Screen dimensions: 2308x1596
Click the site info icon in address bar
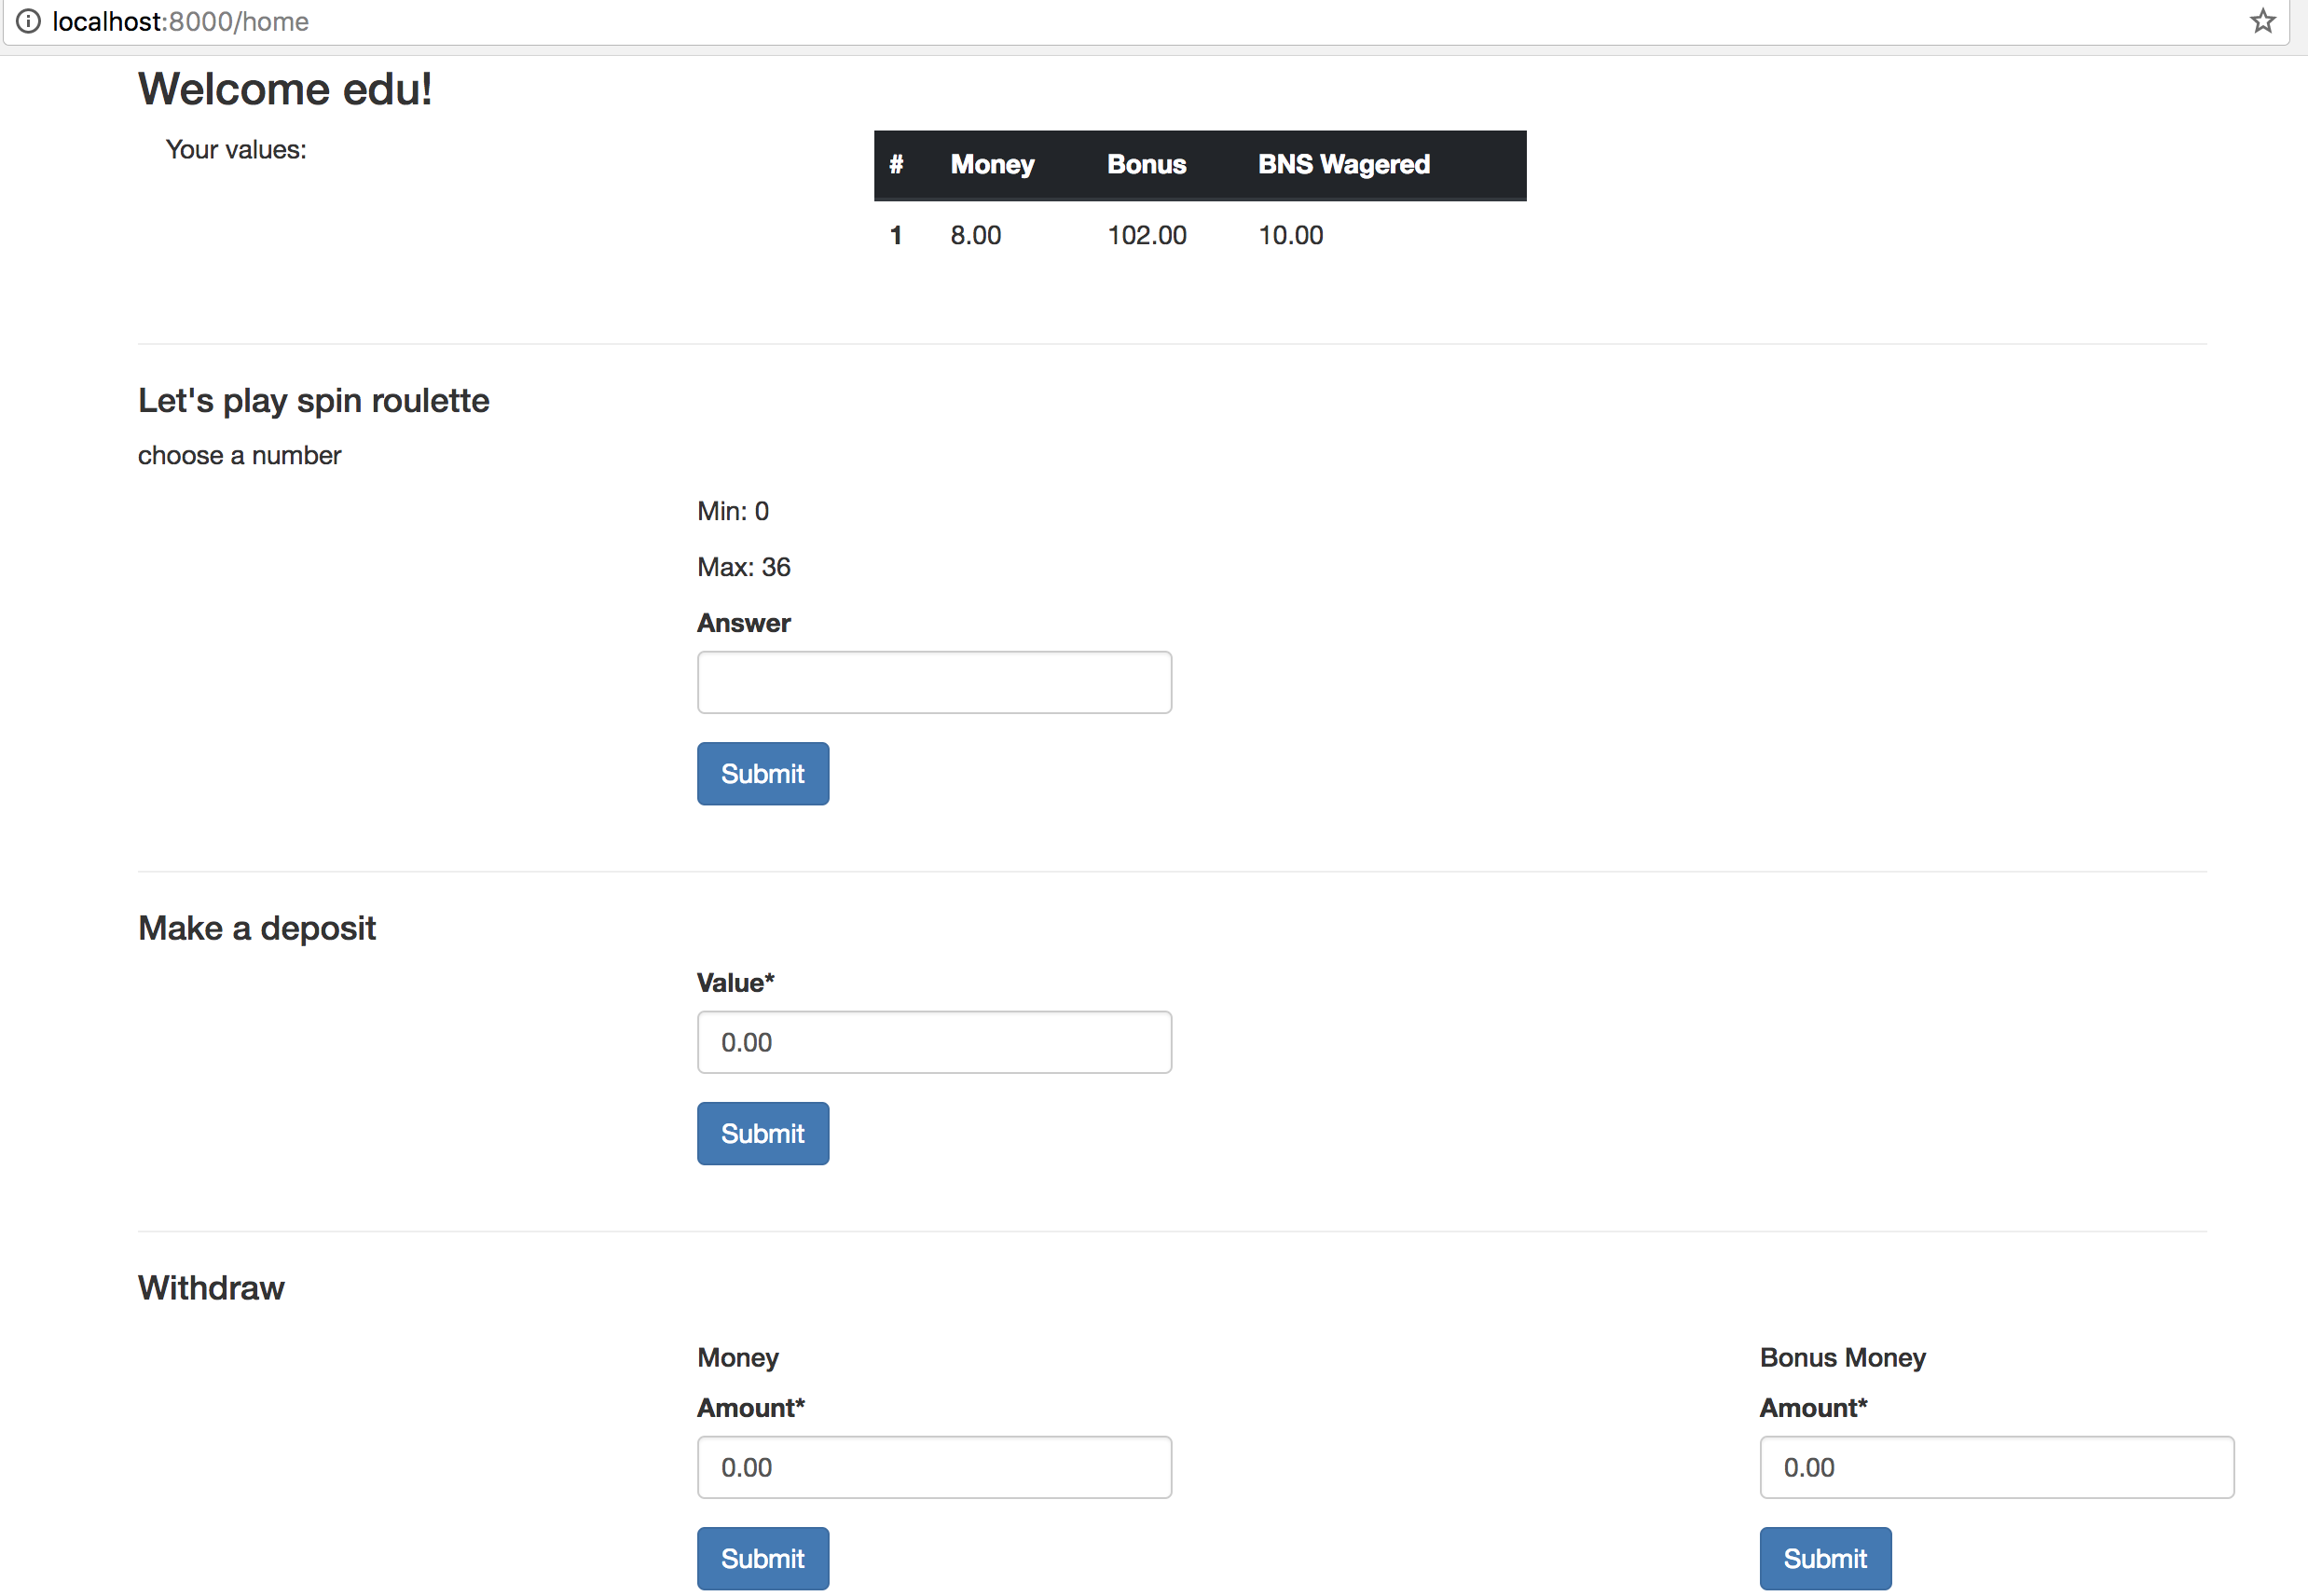tap(28, 21)
